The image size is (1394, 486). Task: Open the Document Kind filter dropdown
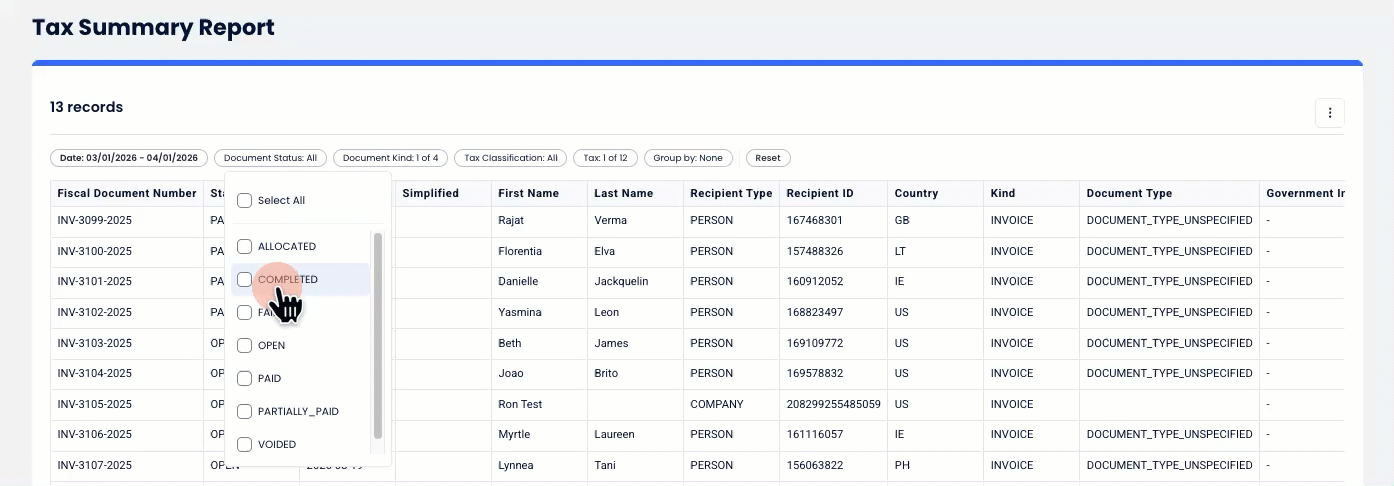coord(390,158)
